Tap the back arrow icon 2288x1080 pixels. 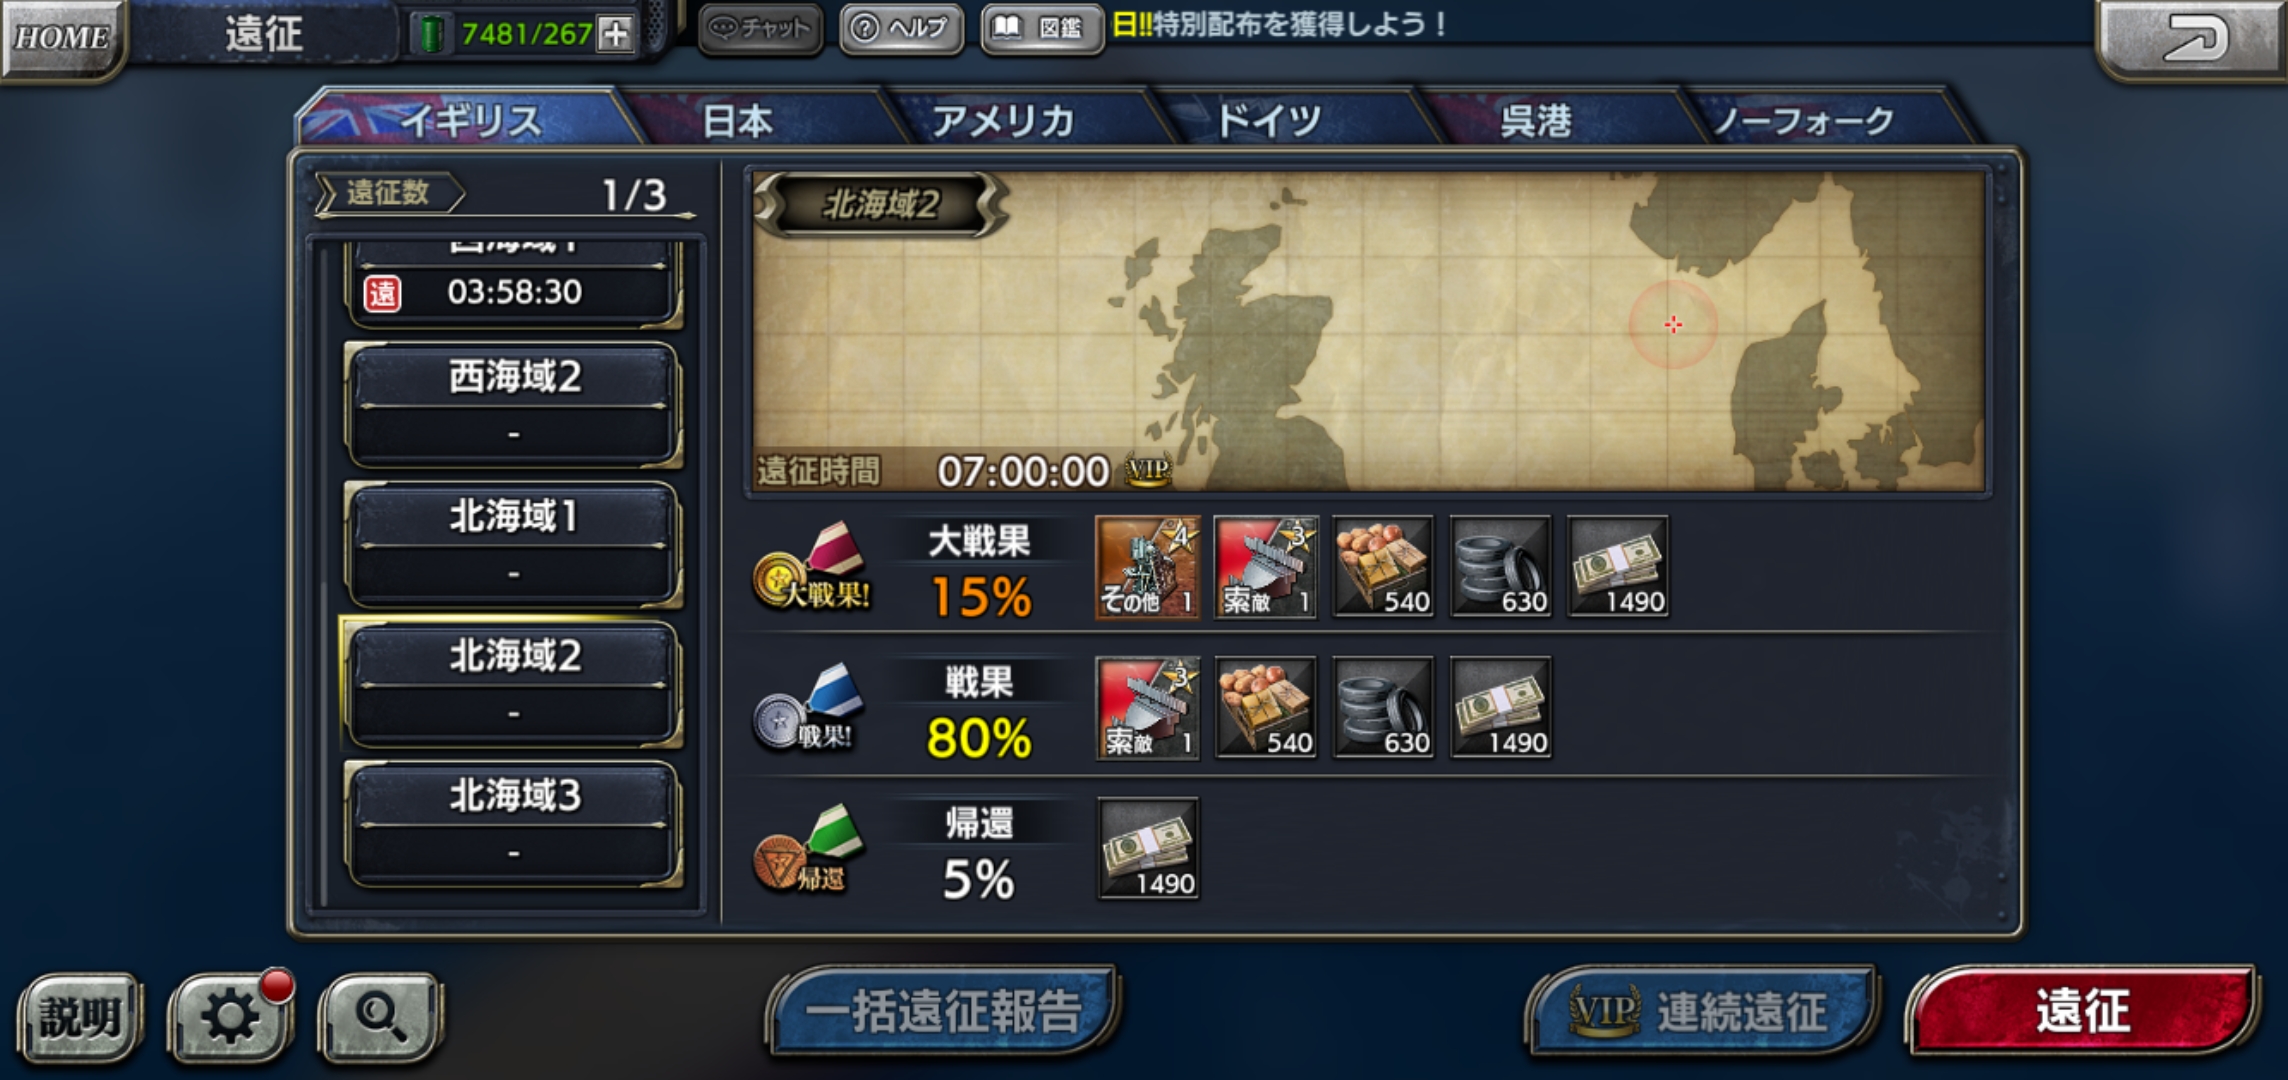point(2190,38)
